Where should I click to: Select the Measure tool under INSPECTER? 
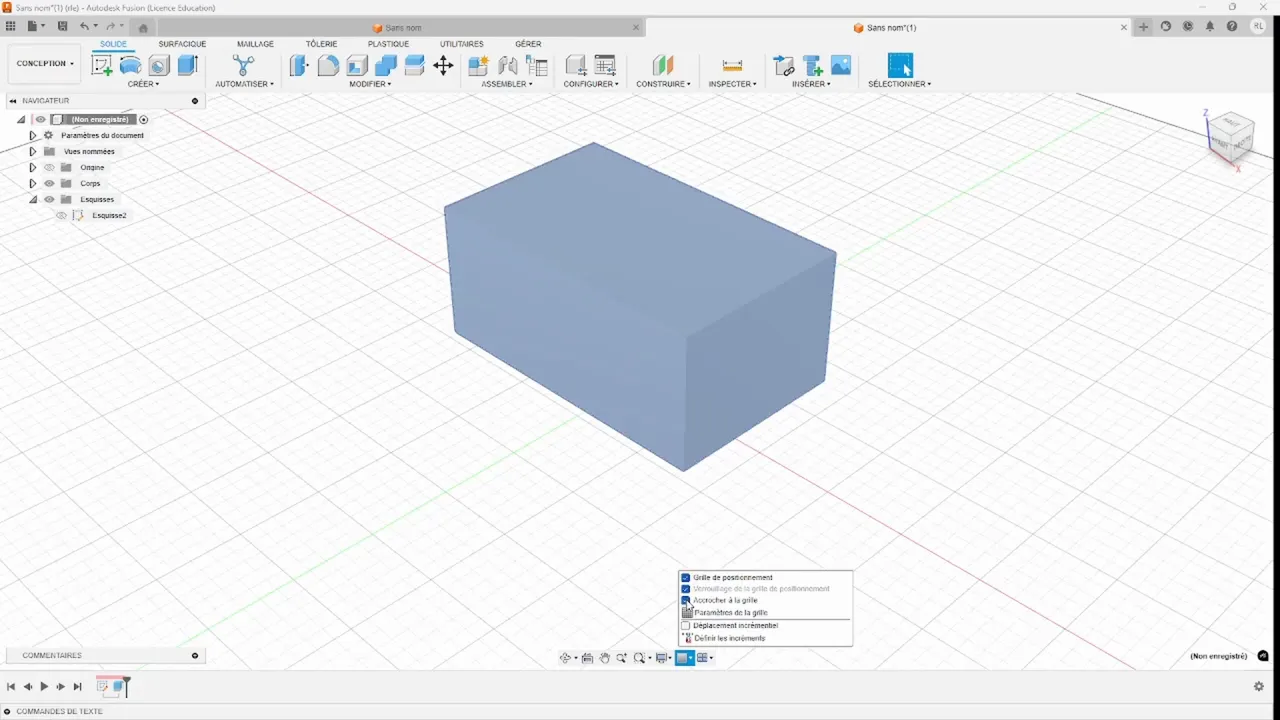point(732,65)
